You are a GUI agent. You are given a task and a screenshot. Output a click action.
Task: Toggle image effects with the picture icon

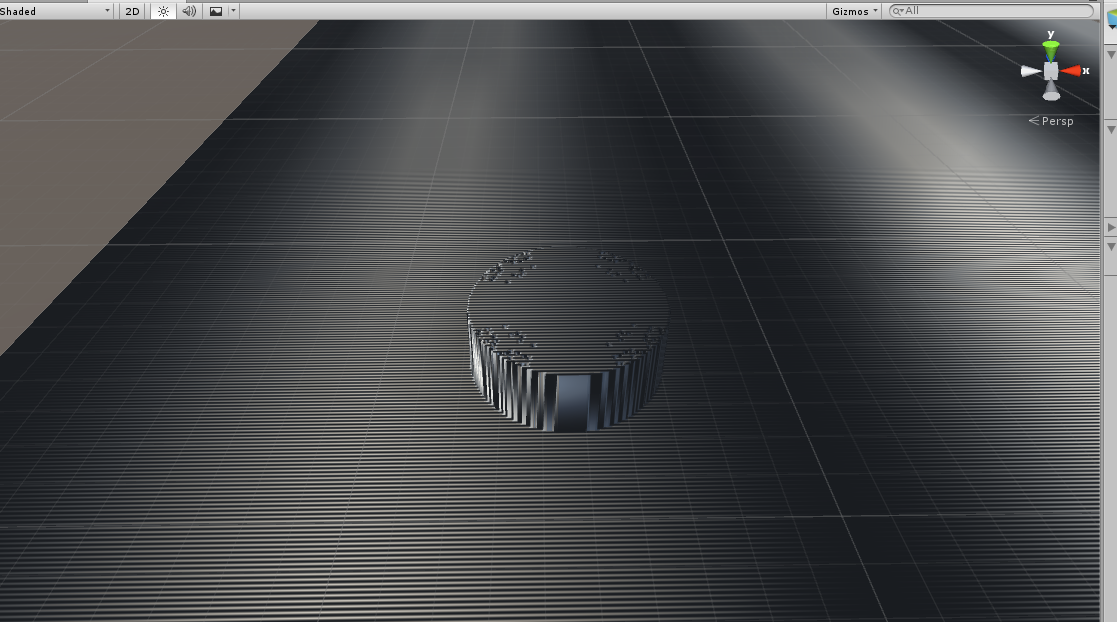tap(215, 11)
